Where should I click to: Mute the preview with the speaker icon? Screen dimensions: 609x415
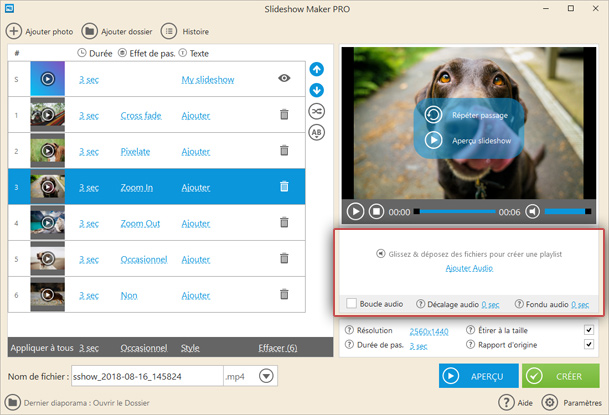(x=532, y=212)
